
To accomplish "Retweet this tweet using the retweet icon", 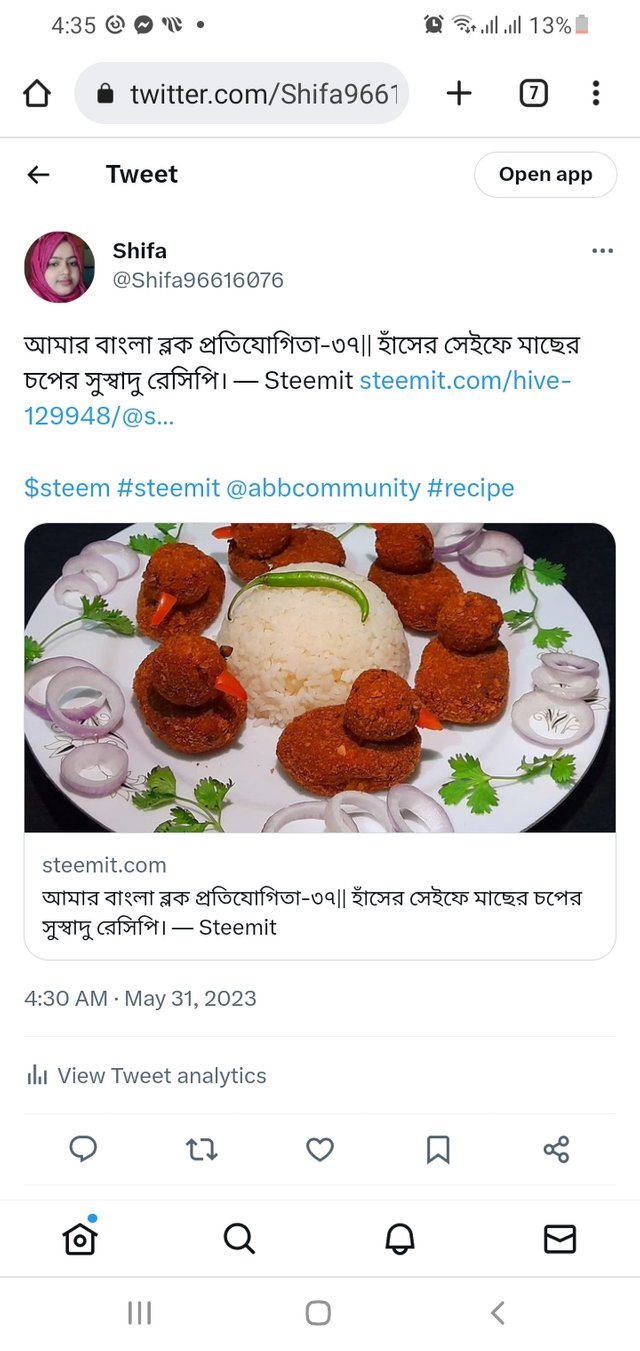I will coord(201,1149).
